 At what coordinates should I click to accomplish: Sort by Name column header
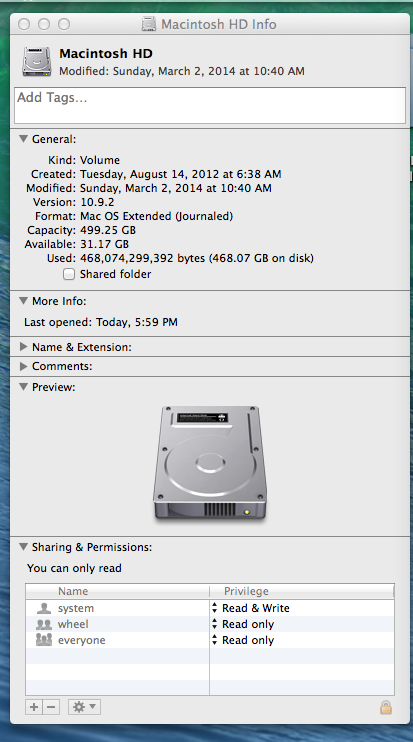[x=117, y=591]
